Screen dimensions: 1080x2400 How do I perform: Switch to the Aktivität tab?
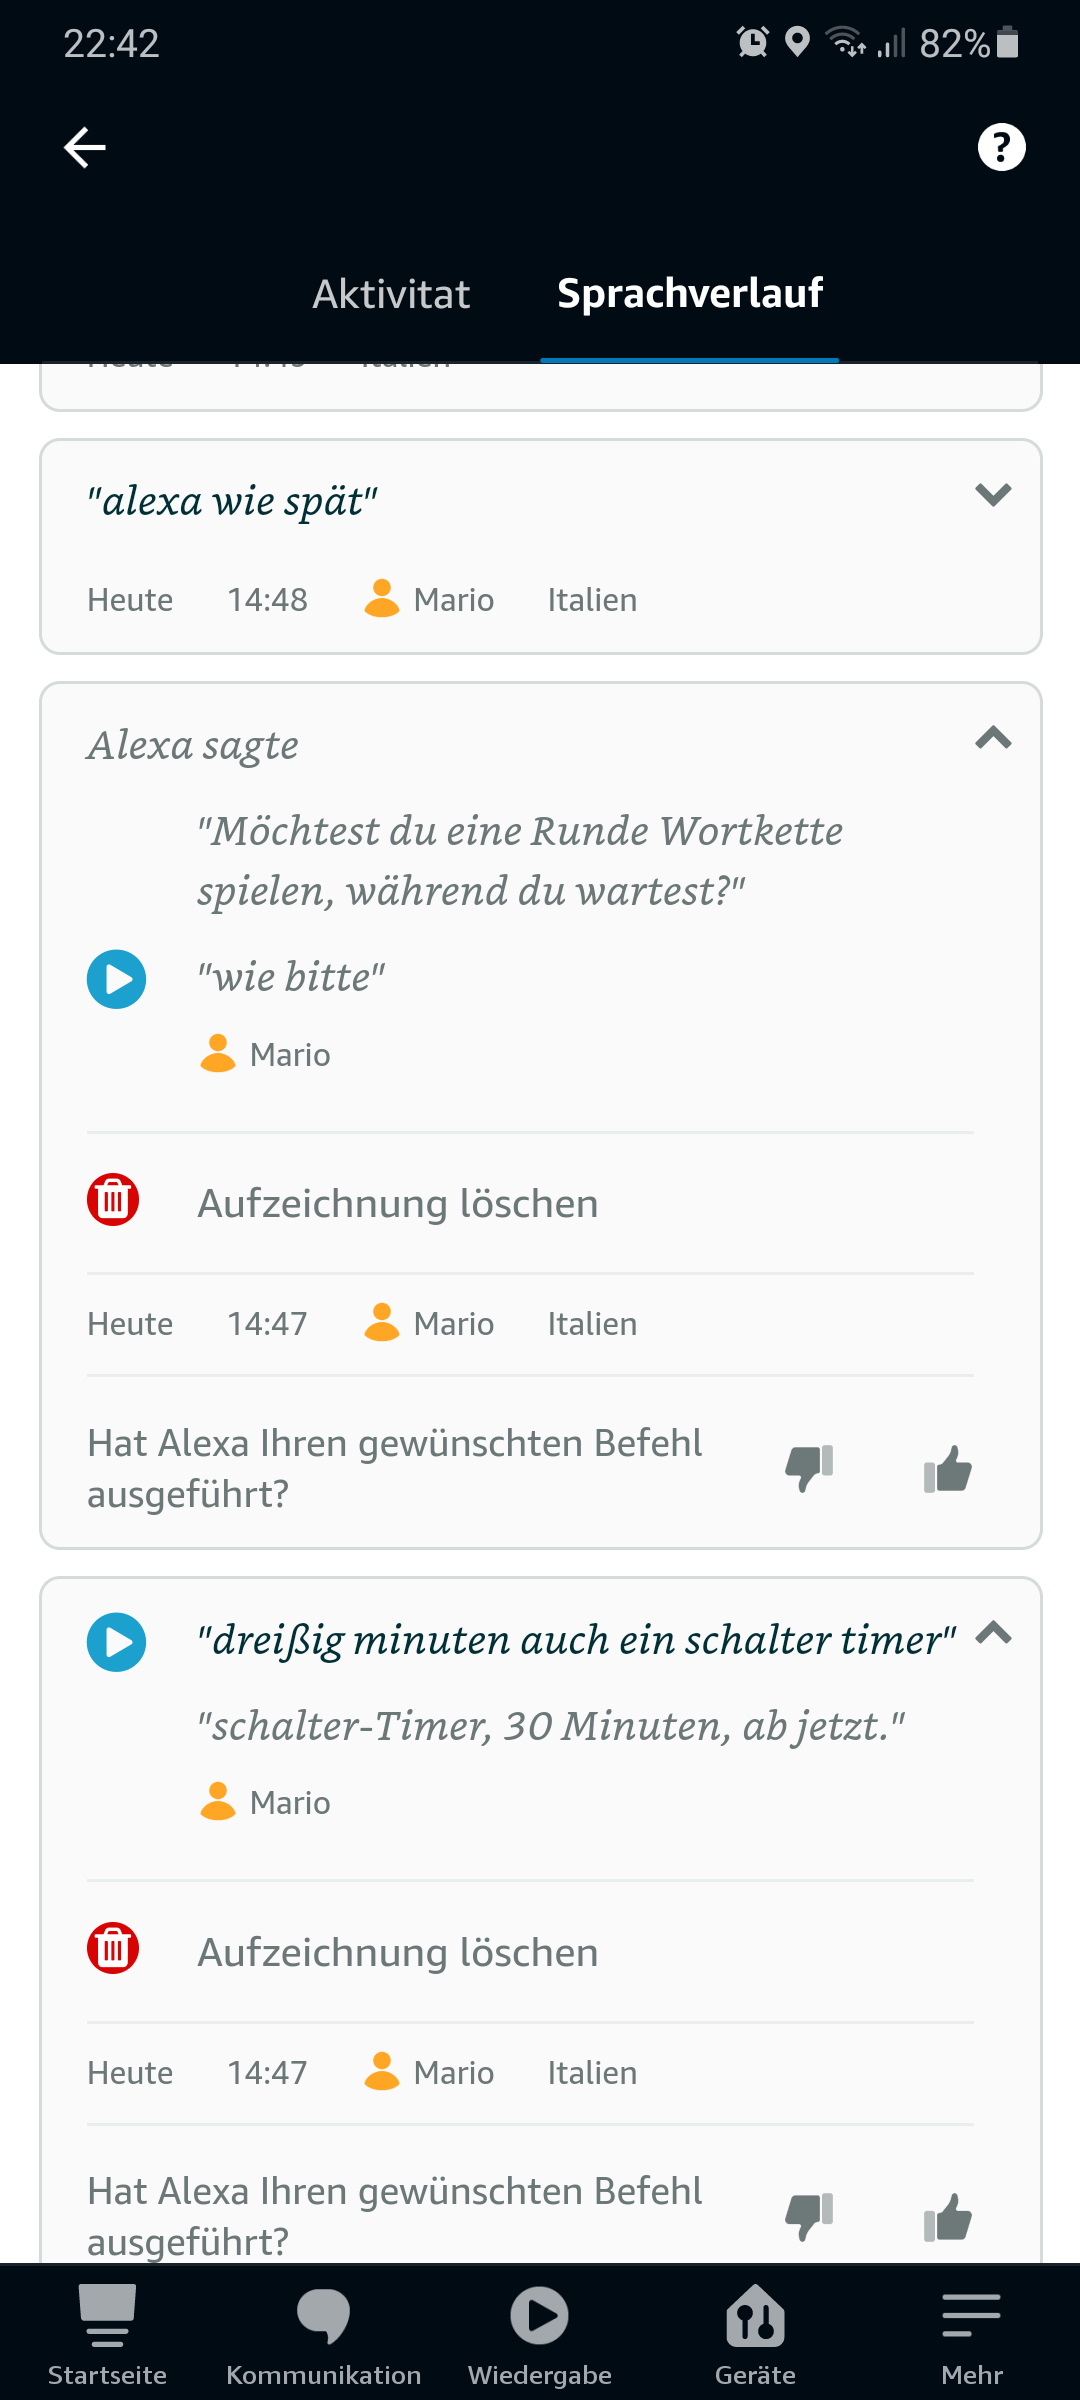coord(391,294)
